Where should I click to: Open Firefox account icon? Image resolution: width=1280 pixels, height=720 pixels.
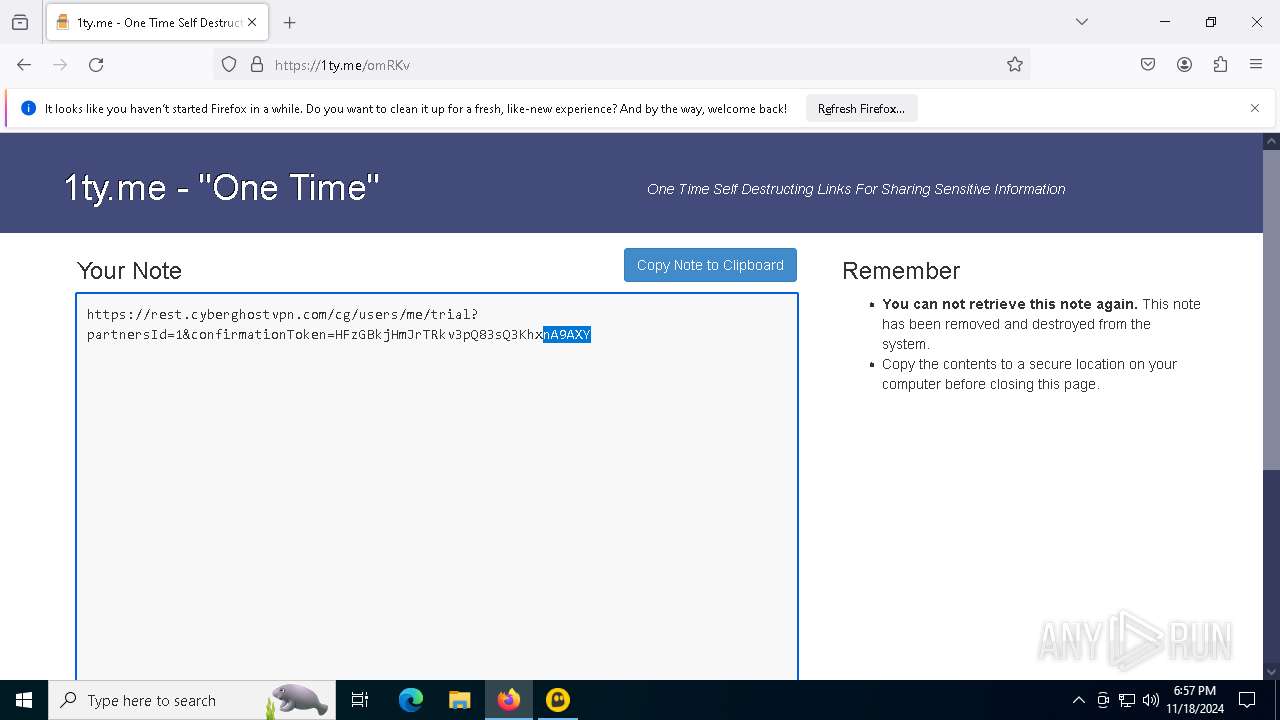tap(1184, 65)
